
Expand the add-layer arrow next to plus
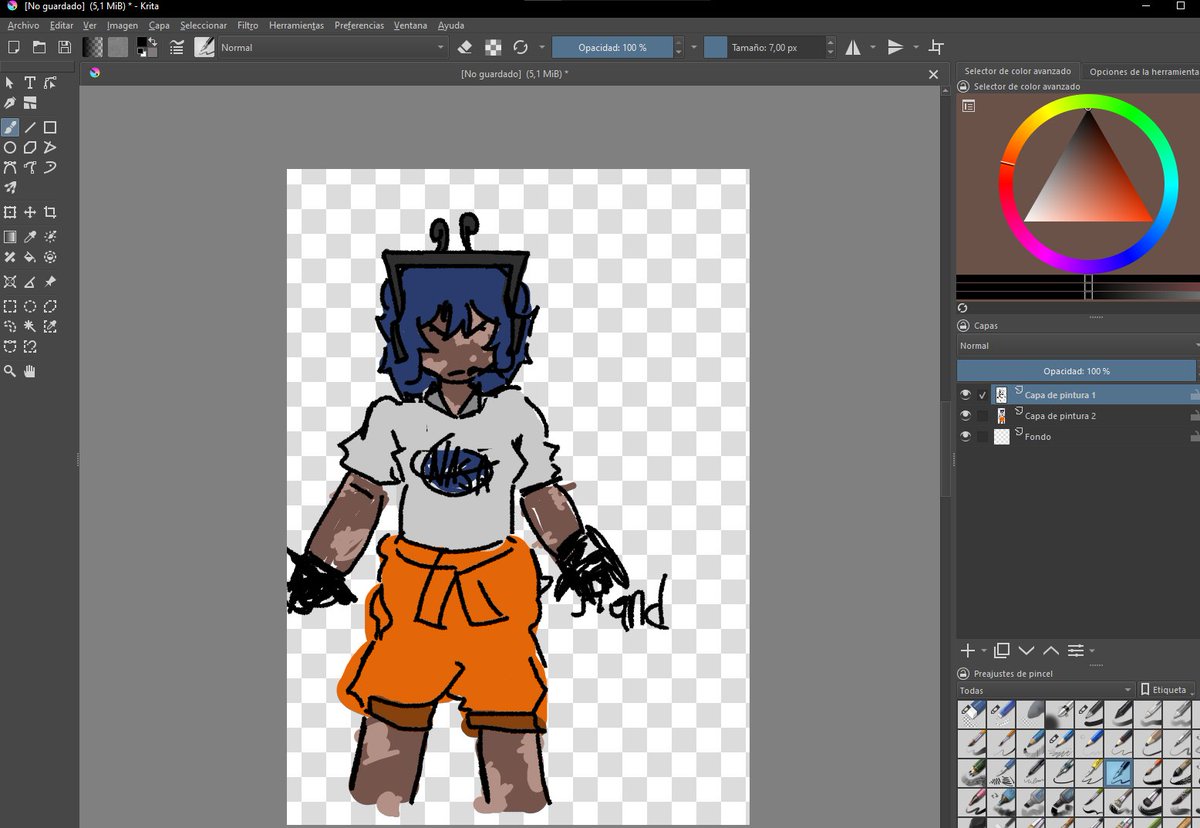984,651
